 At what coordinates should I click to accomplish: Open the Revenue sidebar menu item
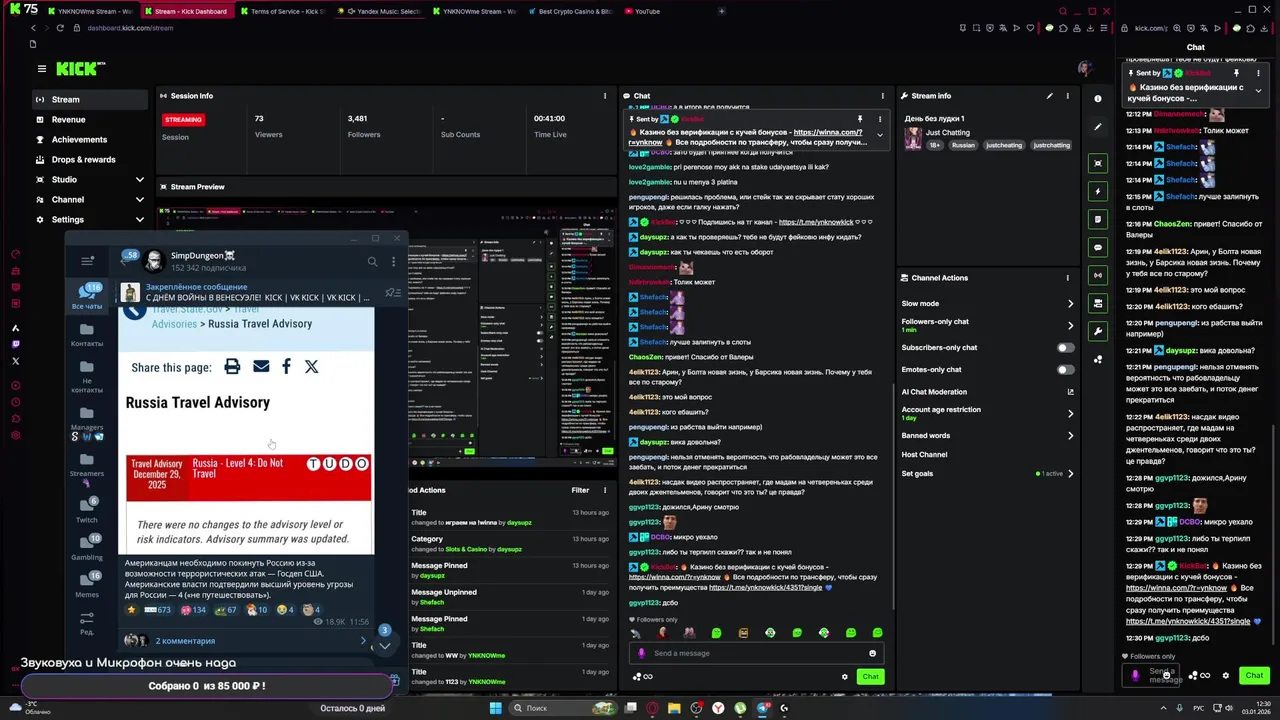point(90,120)
